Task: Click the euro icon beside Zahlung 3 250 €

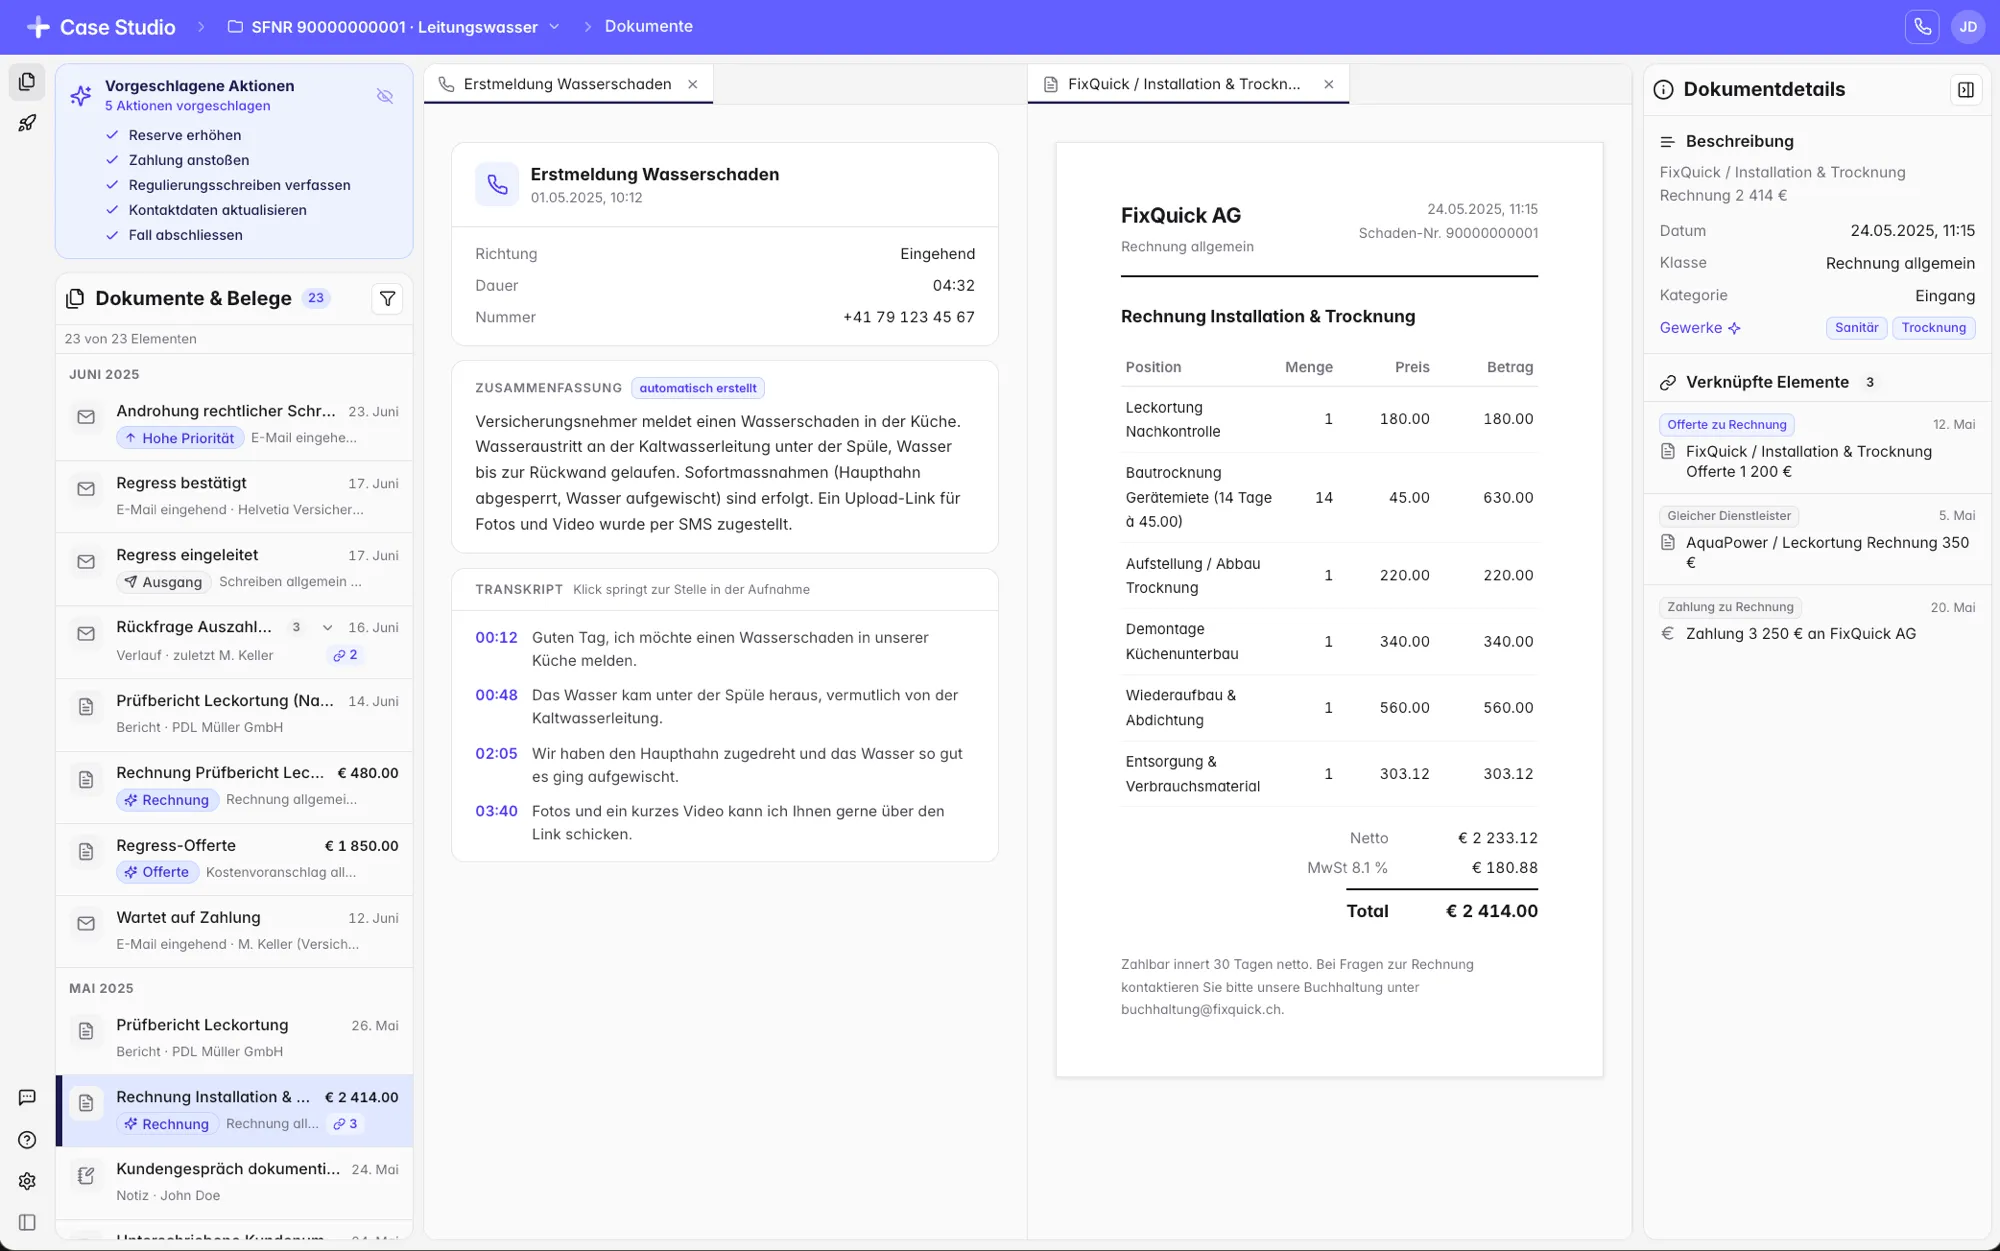Action: (x=1667, y=633)
